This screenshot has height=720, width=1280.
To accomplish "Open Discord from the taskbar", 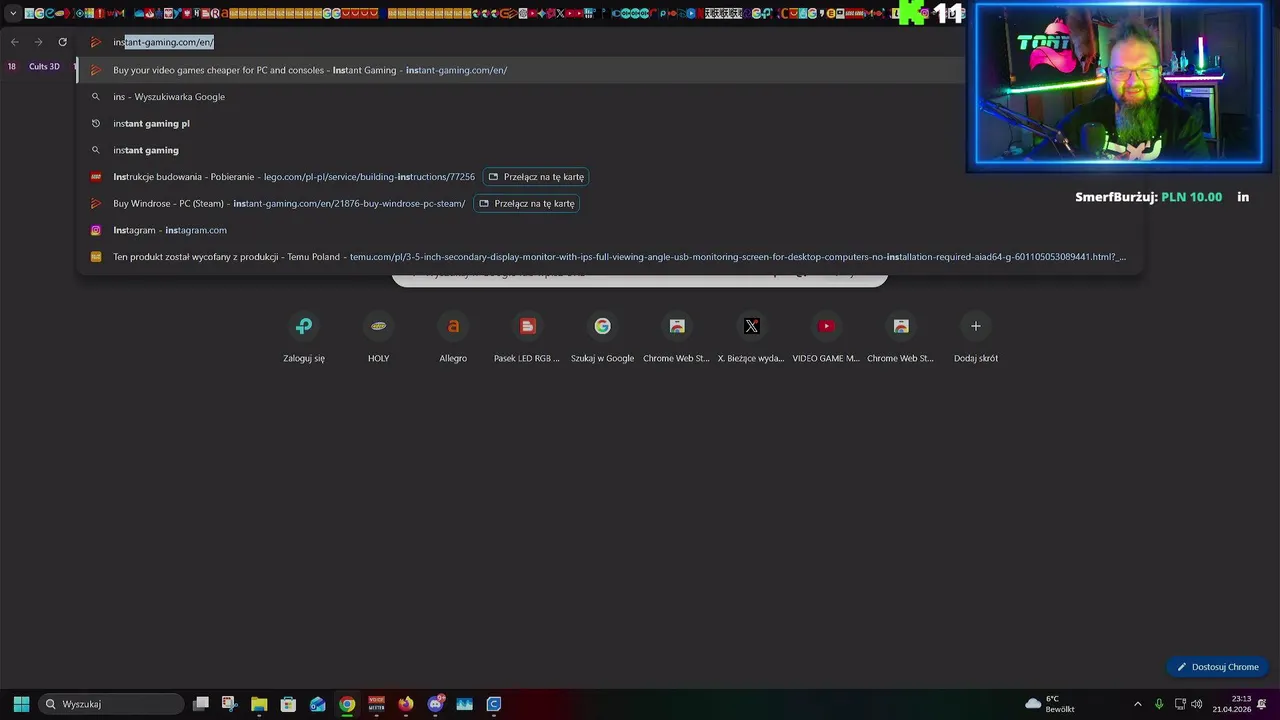I will coord(436,704).
